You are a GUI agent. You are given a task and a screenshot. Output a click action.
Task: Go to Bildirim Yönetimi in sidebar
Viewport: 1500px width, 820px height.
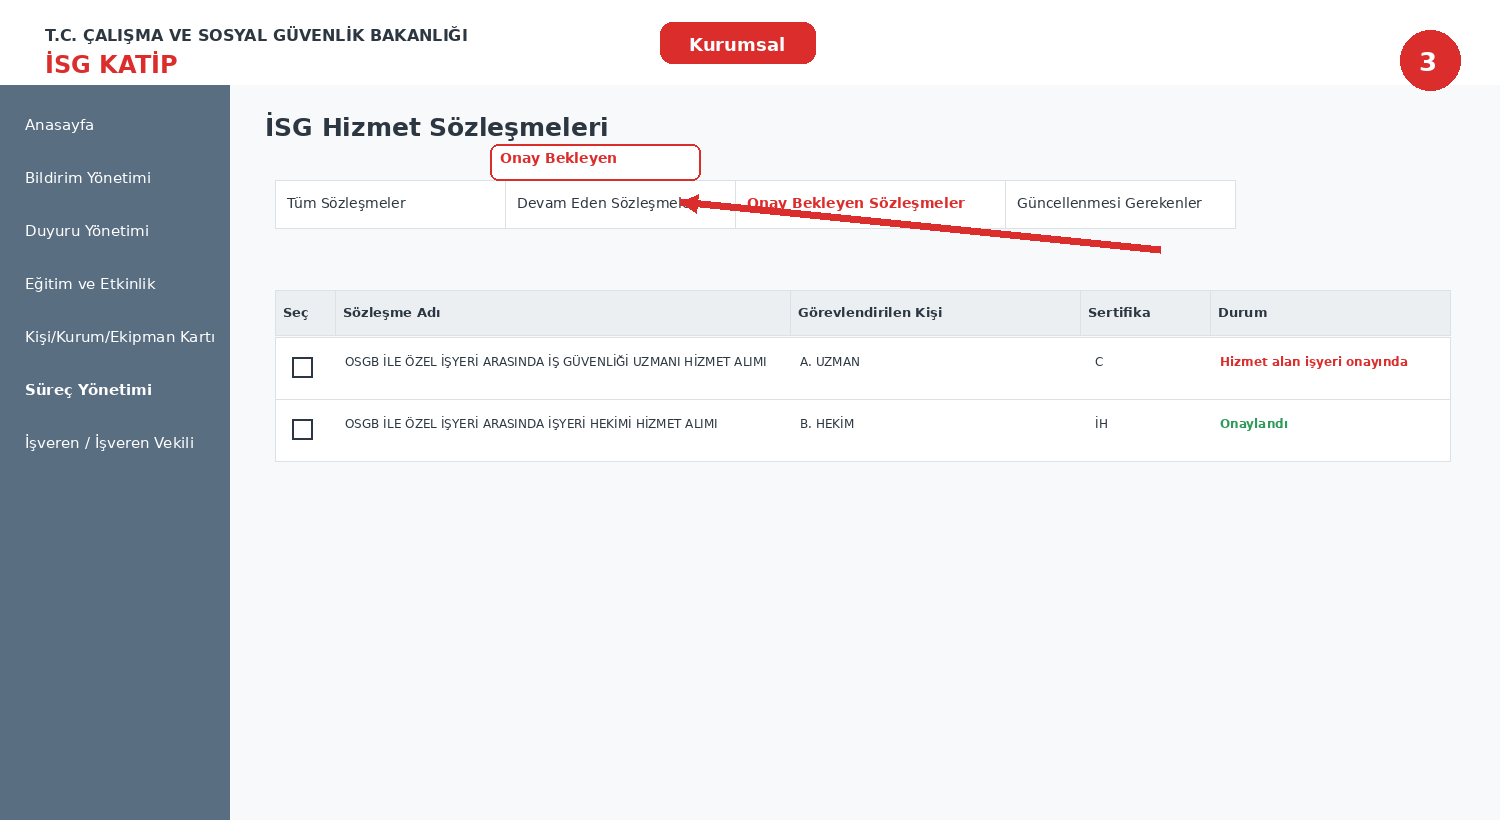(88, 178)
